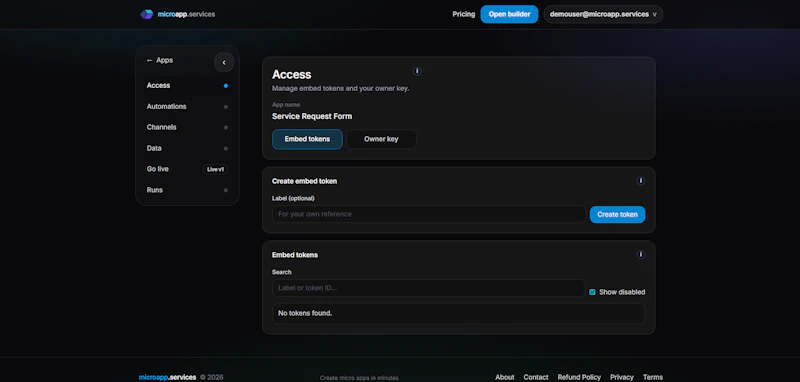Open the Privacy footer link
Viewport: 800px width, 382px height.
pyautogui.click(x=622, y=377)
